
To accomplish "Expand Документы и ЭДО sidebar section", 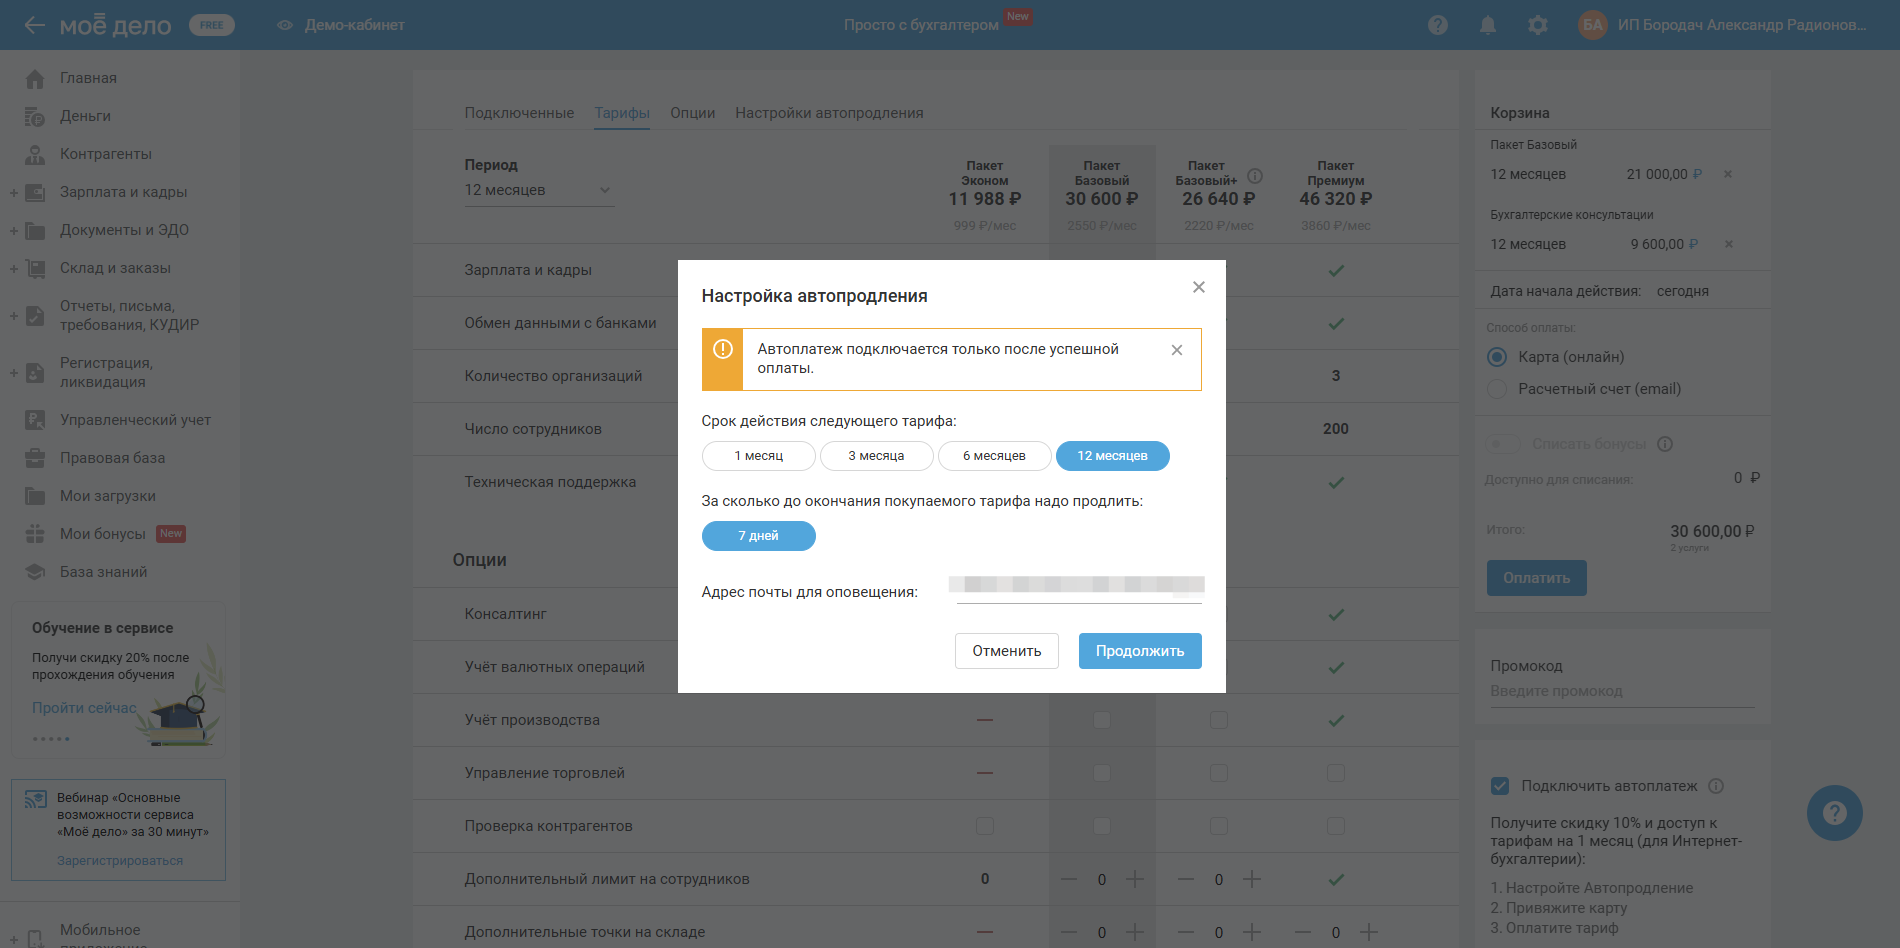I will click(14, 230).
